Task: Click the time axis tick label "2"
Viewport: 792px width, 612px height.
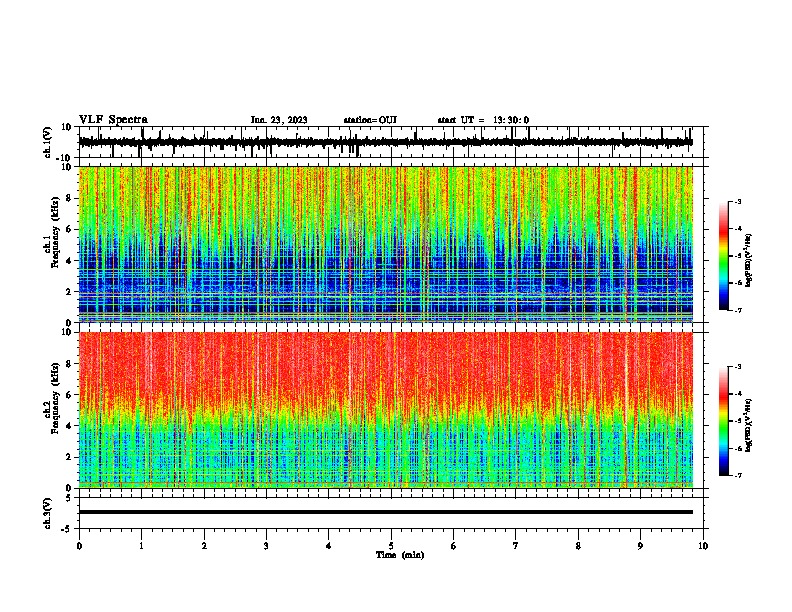Action: (204, 546)
